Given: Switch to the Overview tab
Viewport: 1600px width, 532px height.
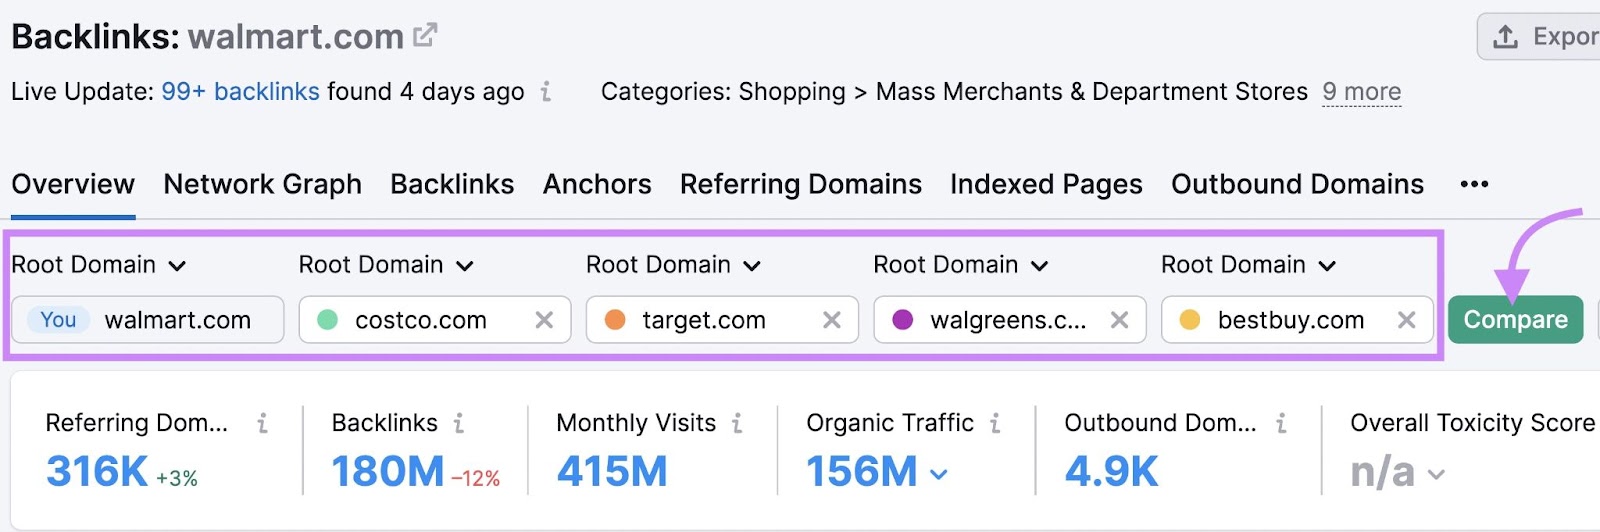Looking at the screenshot, I should 73,185.
